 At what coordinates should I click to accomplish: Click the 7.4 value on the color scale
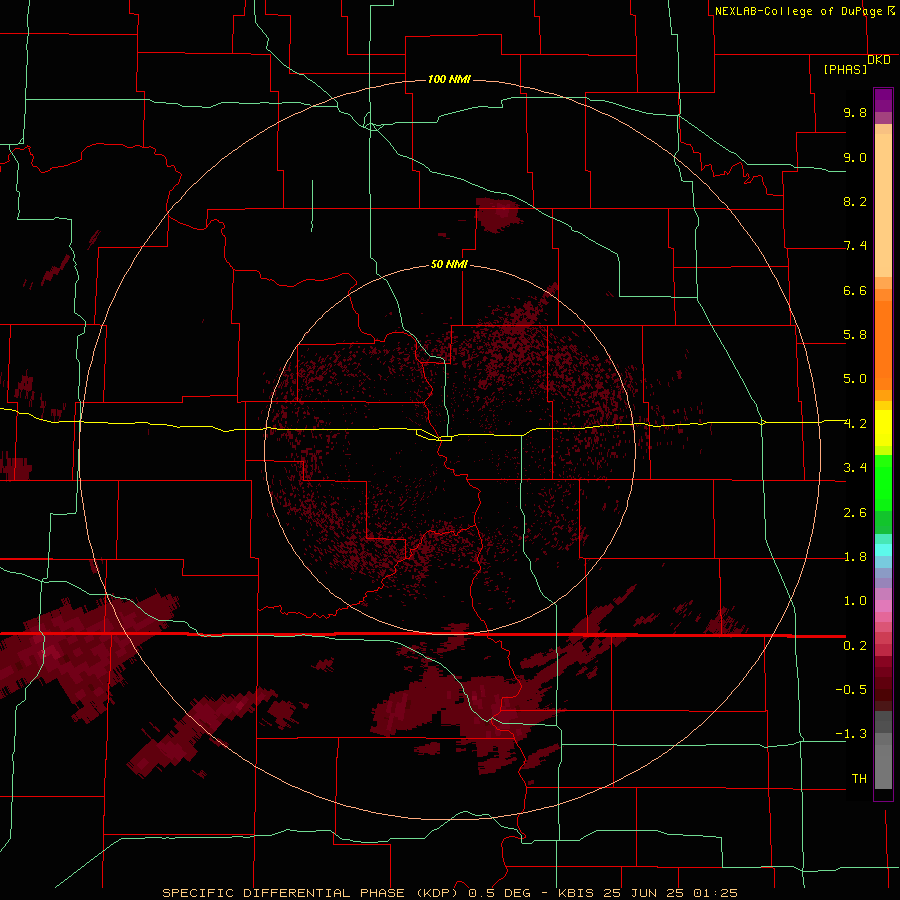(855, 246)
